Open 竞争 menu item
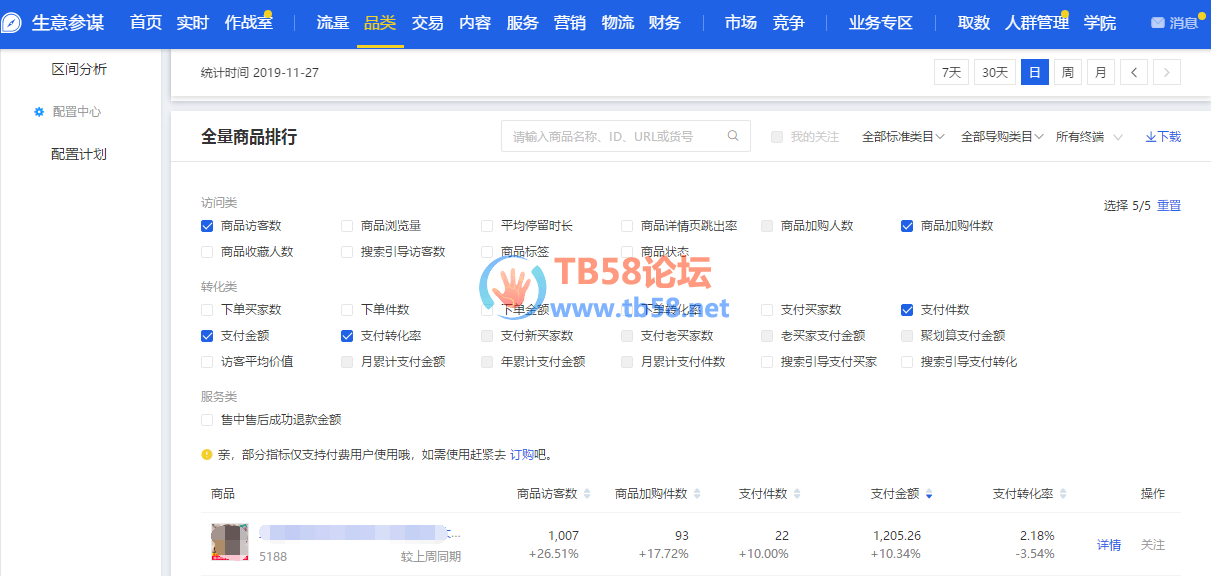The width and height of the screenshot is (1211, 576). (x=789, y=23)
